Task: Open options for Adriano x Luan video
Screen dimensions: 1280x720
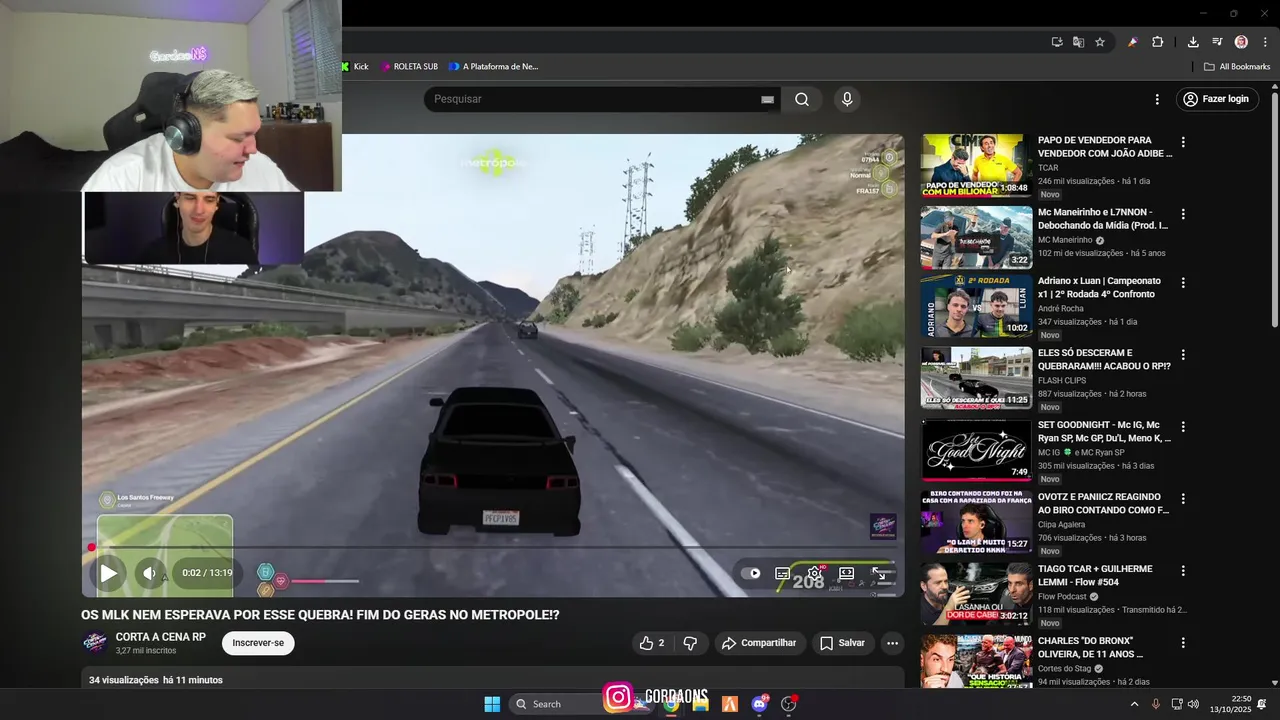Action: [1183, 283]
